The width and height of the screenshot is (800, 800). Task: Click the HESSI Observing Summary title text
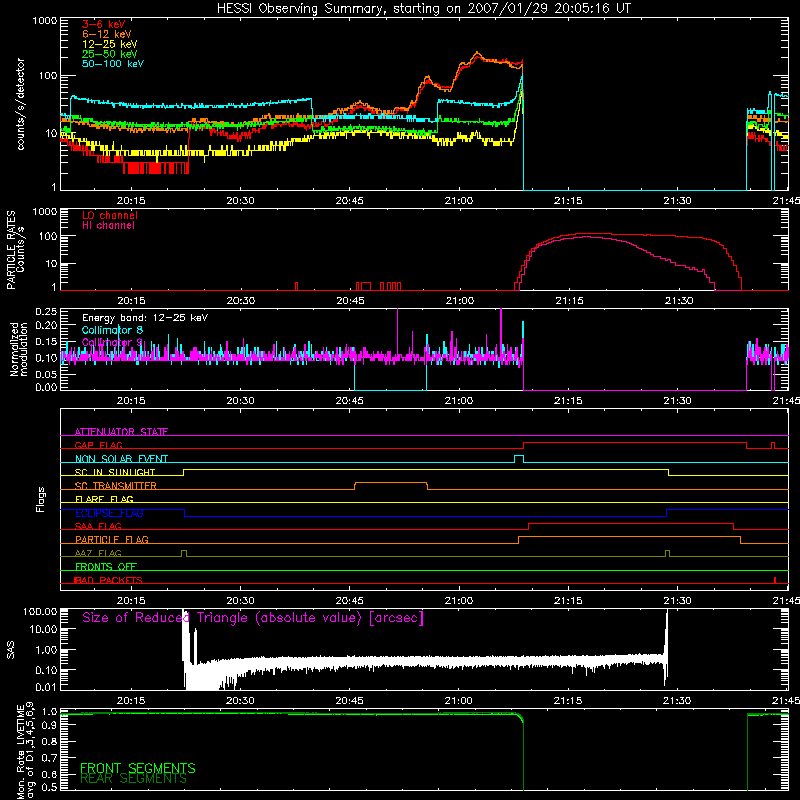[x=424, y=9]
